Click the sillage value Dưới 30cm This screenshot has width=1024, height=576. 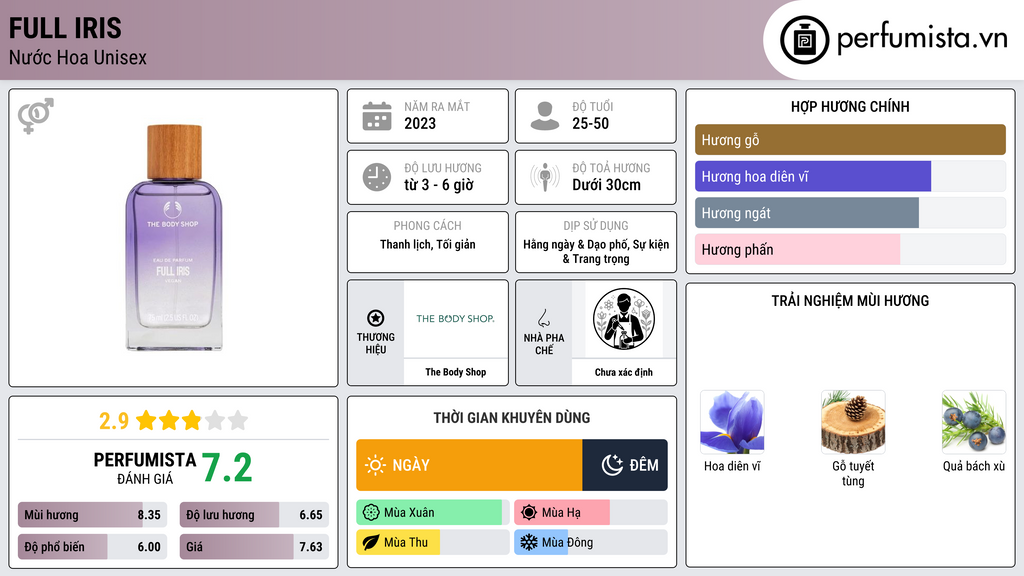pyautogui.click(x=607, y=185)
